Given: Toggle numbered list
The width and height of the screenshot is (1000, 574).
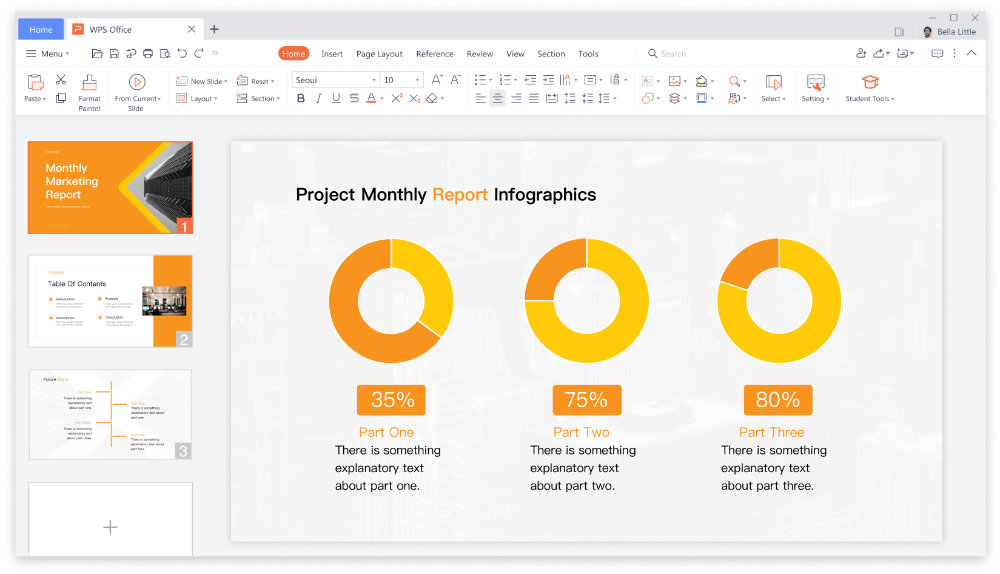Looking at the screenshot, I should pyautogui.click(x=505, y=80).
